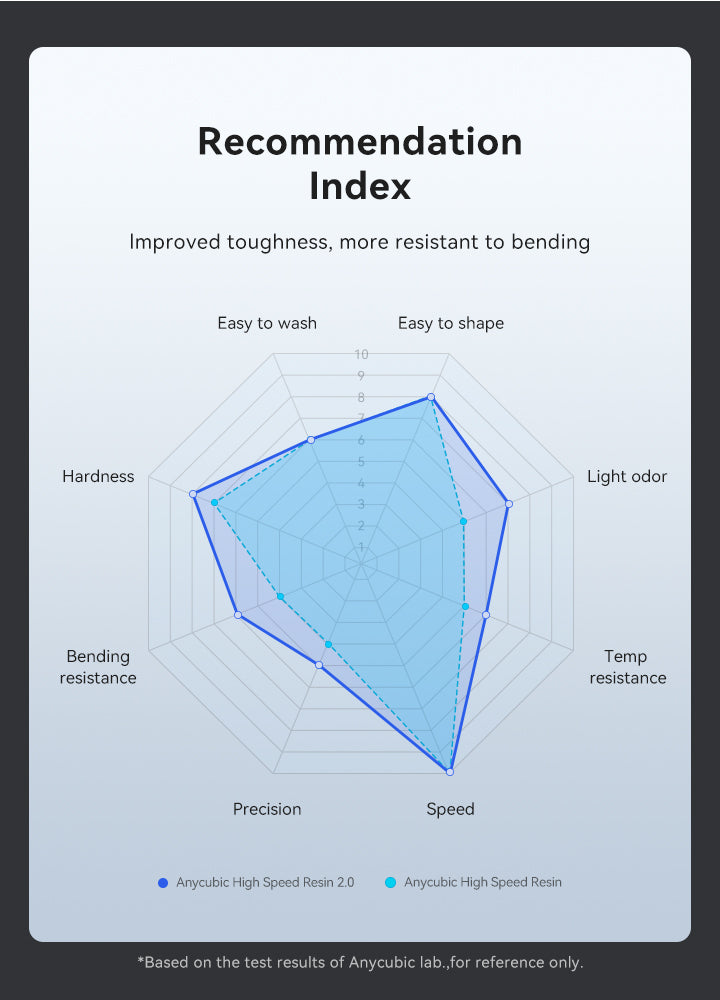This screenshot has width=720, height=1000.
Task: Select the "Anycubic High Speed Resin" legend label
Action: 483,882
